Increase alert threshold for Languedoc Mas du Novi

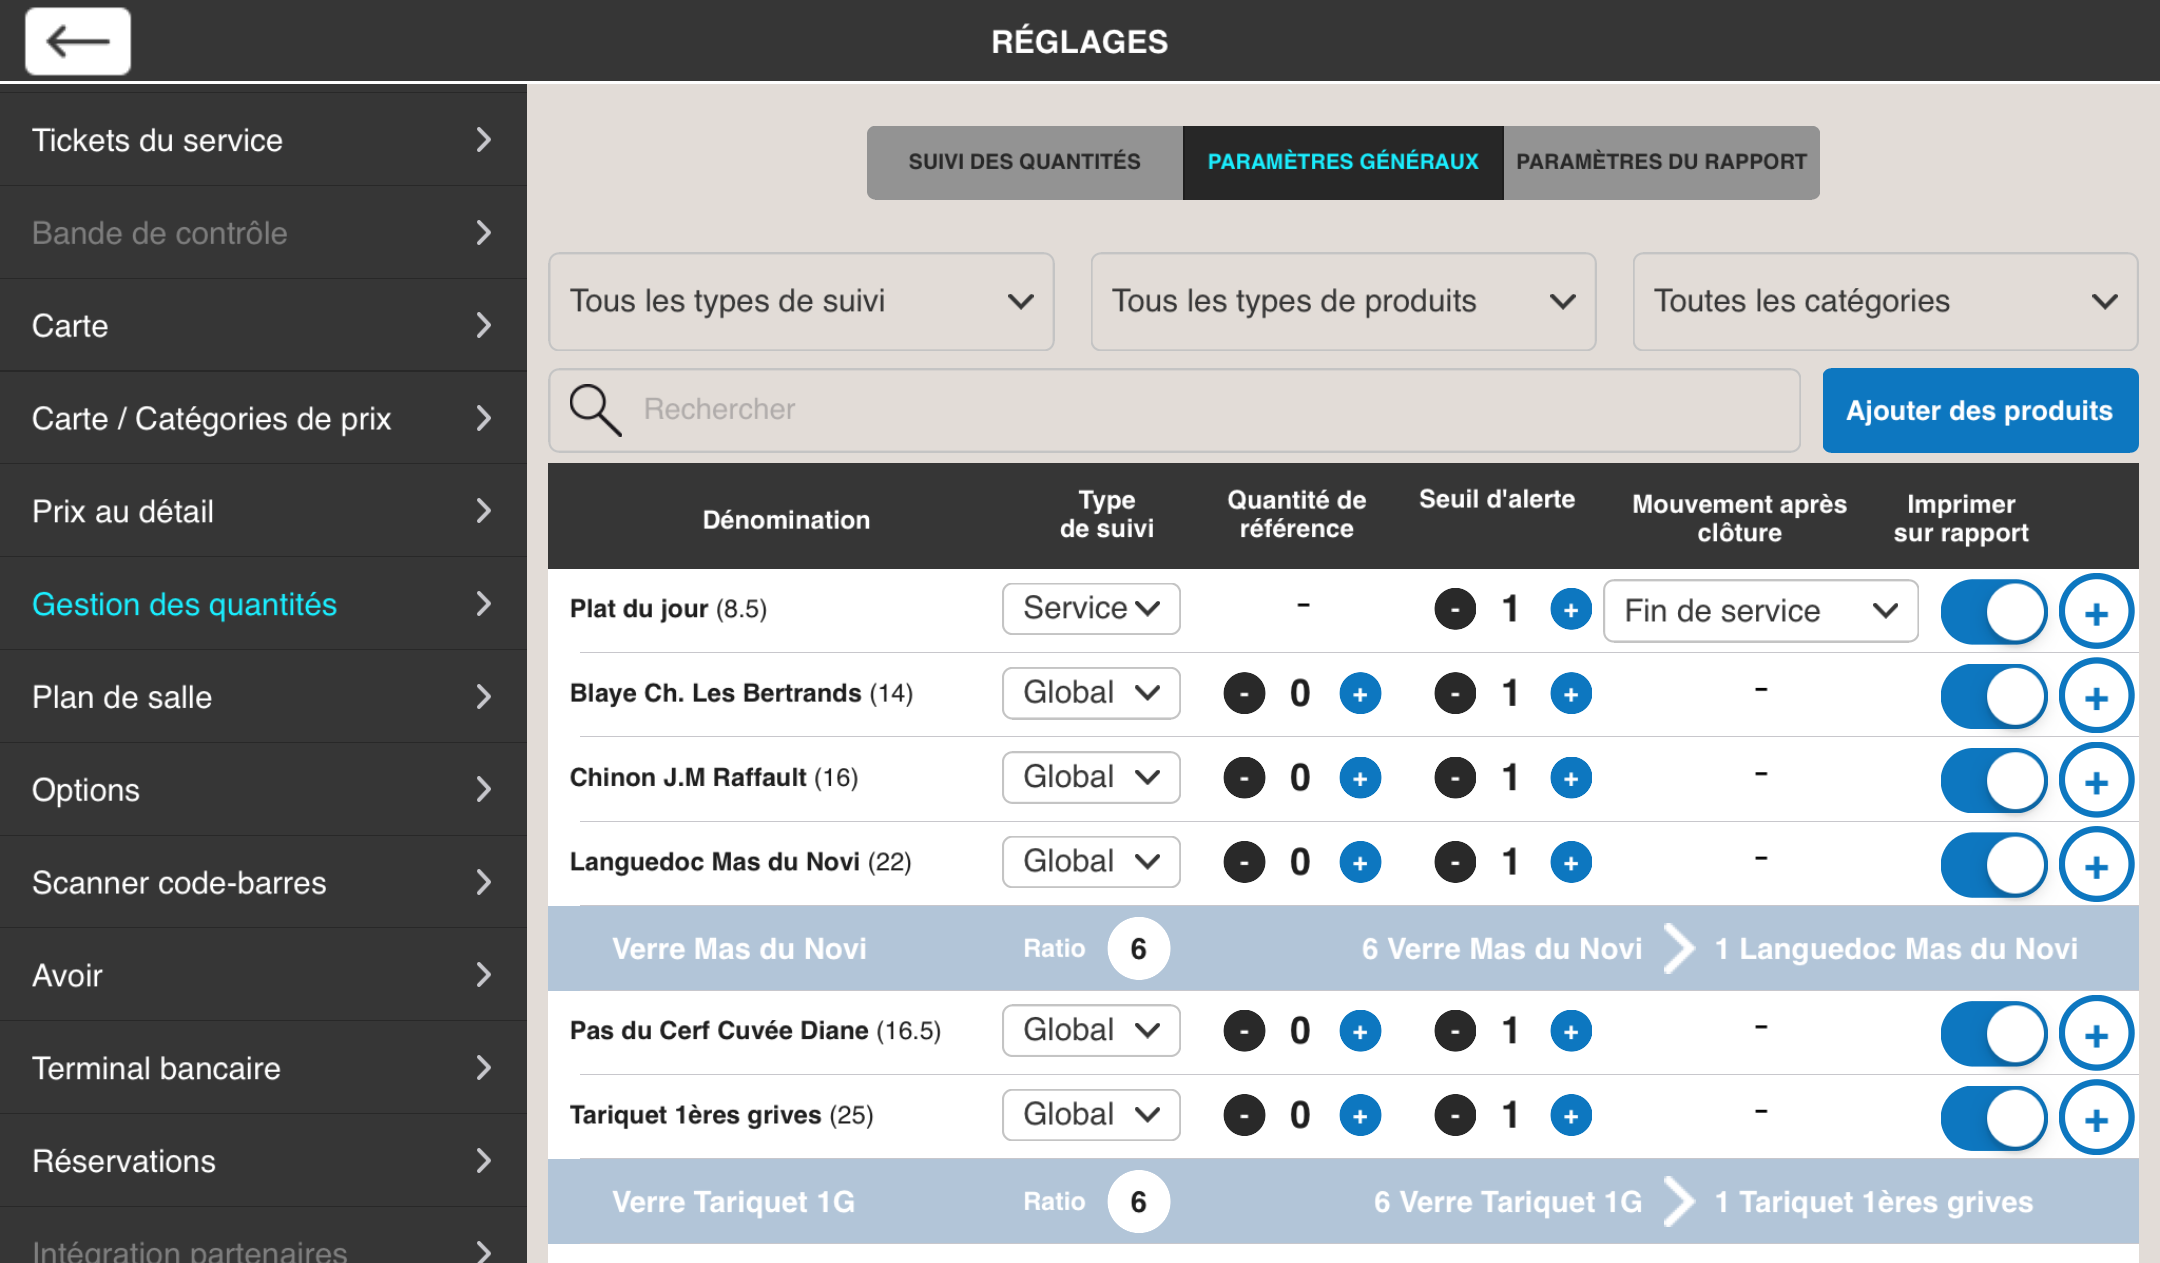pos(1570,862)
